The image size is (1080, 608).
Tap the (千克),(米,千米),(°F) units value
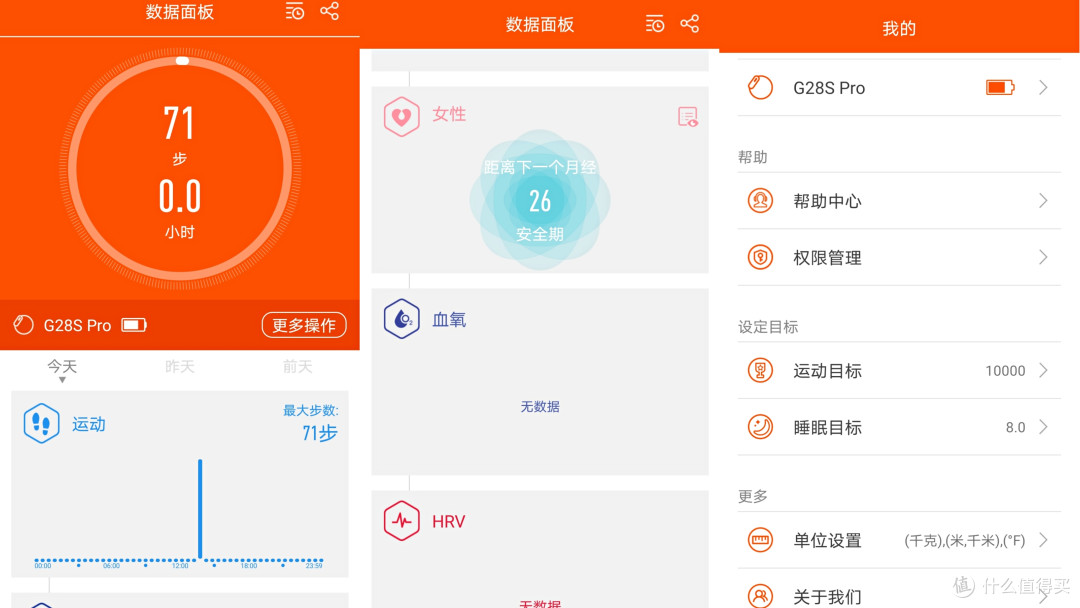pos(964,541)
